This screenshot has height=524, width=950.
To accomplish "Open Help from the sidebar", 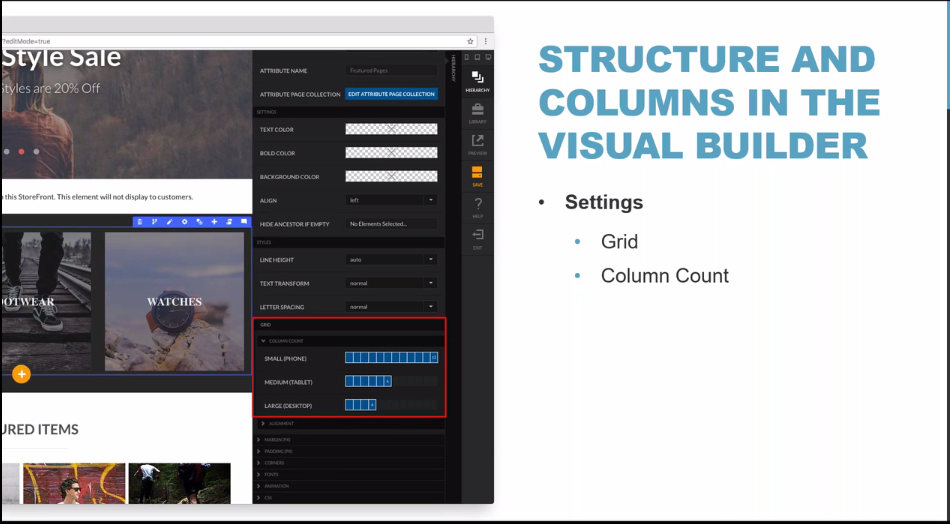I will (477, 208).
